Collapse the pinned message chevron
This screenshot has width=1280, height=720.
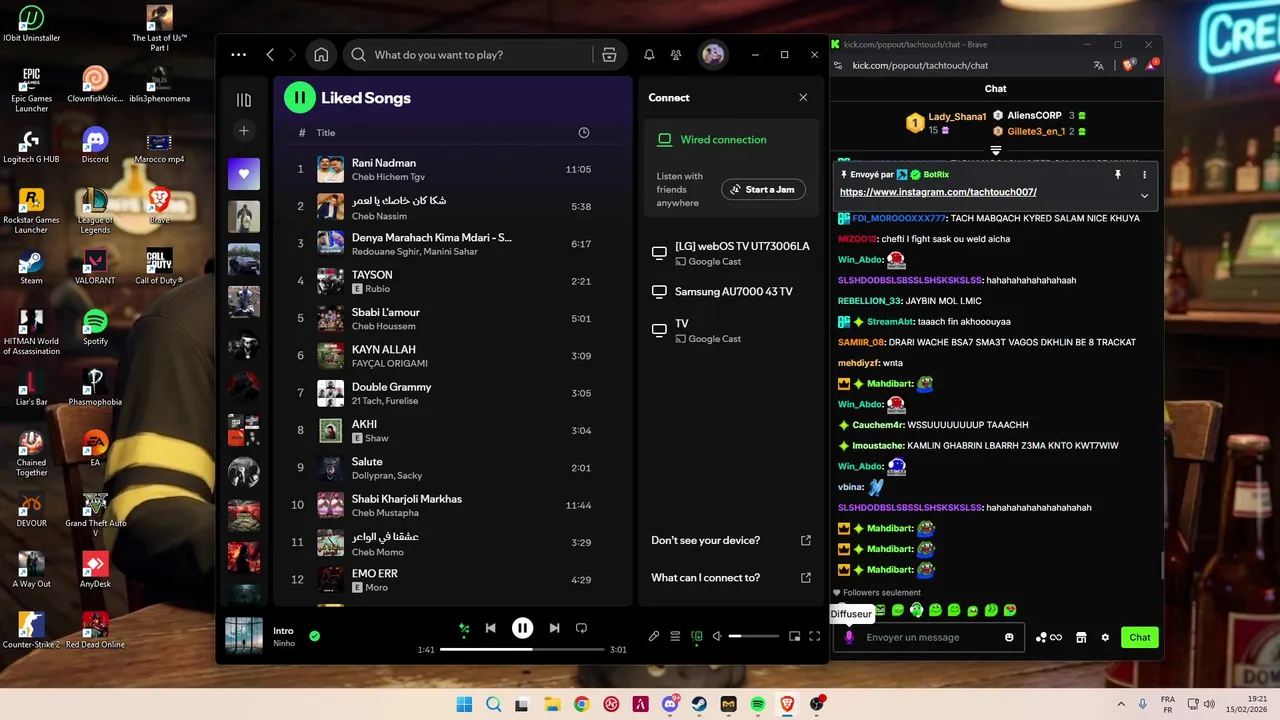coord(1145,195)
